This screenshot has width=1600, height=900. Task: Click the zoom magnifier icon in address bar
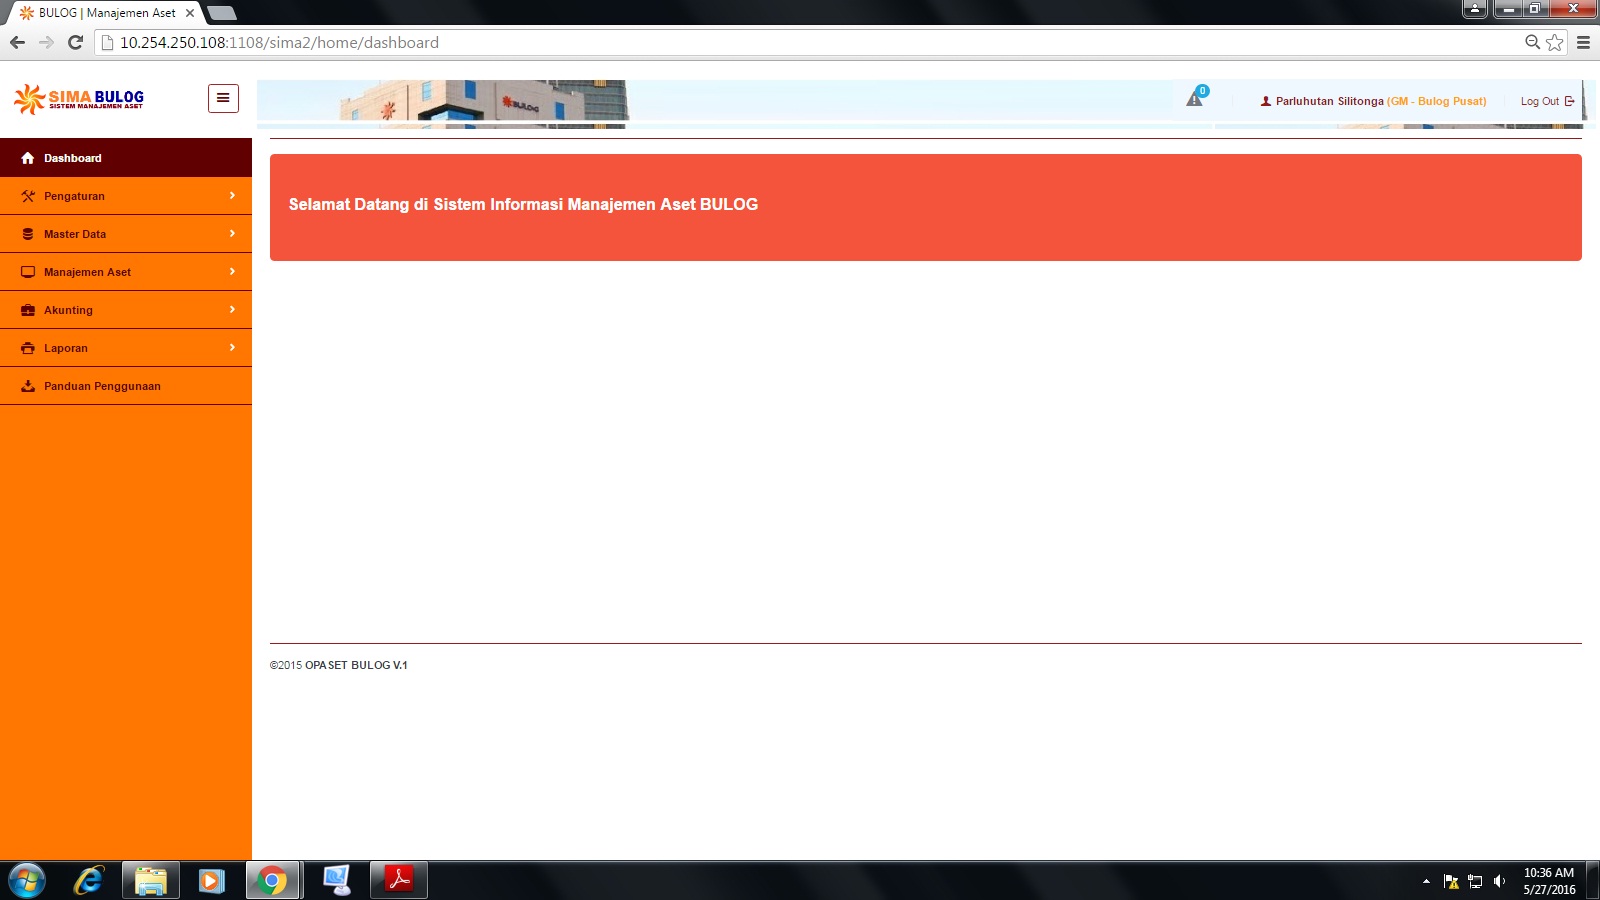pyautogui.click(x=1532, y=42)
